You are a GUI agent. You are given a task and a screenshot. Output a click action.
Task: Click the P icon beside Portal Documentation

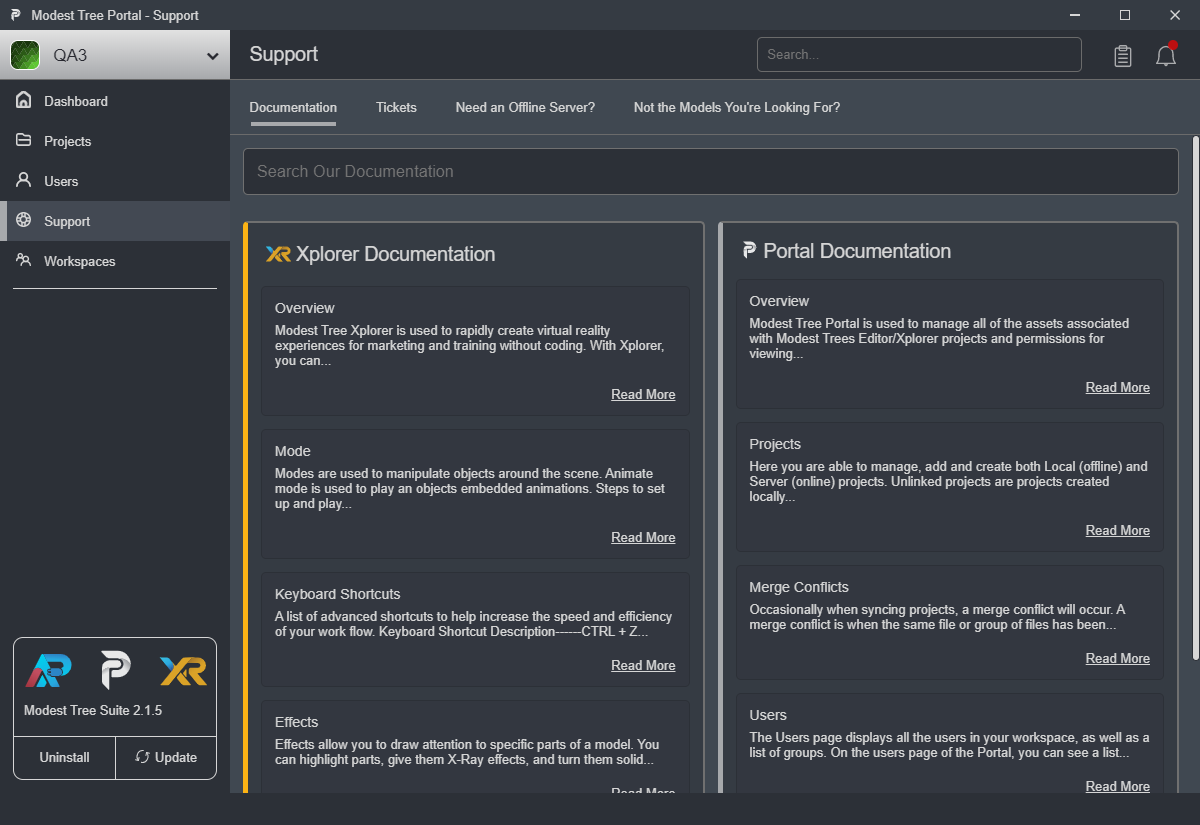[x=750, y=251]
